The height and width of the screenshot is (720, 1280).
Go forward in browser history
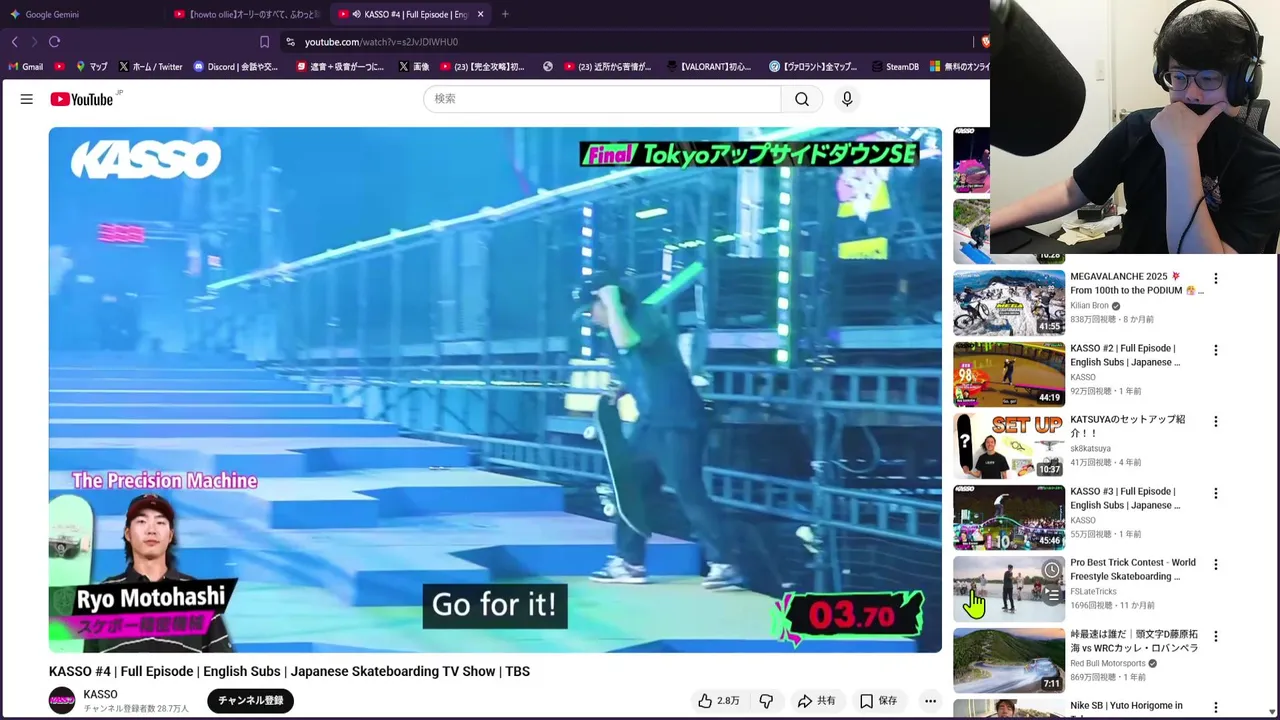pyautogui.click(x=34, y=42)
